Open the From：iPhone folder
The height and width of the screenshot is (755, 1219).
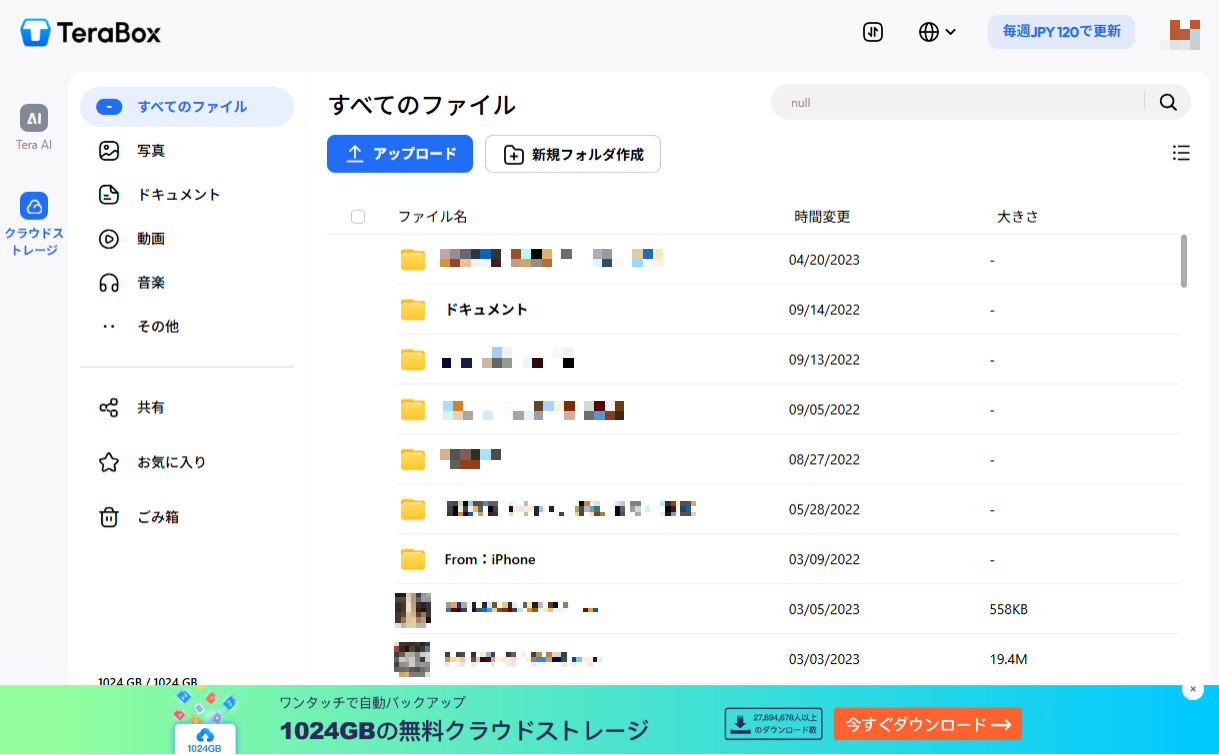pos(489,559)
